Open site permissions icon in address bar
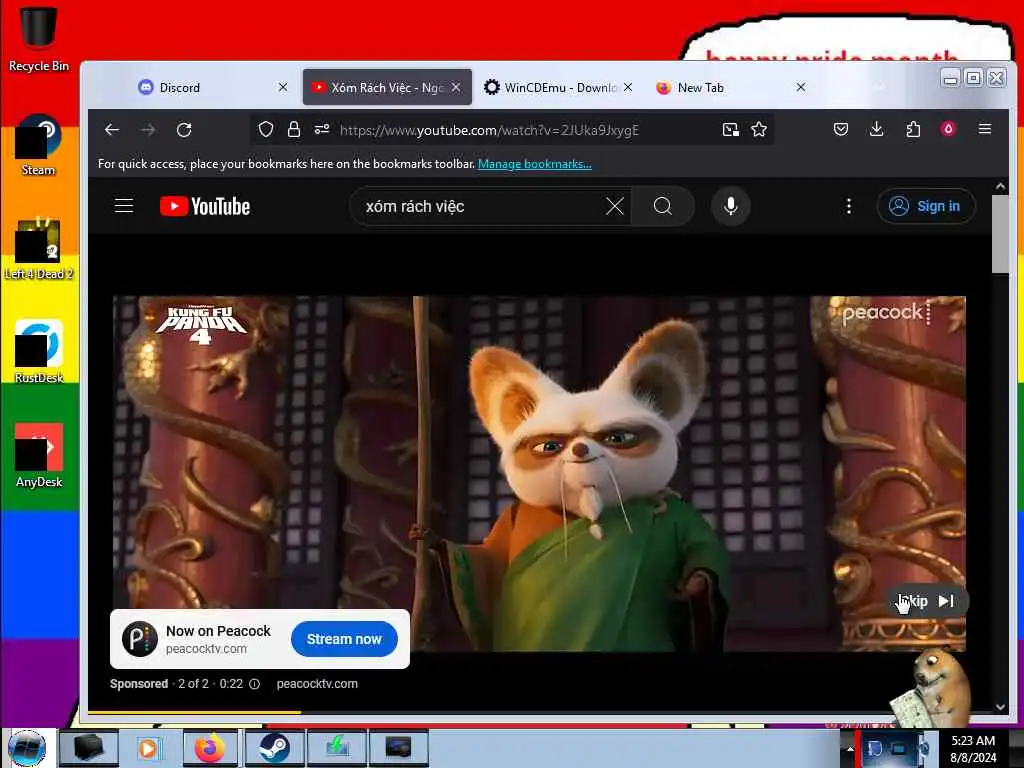The width and height of the screenshot is (1024, 768). pyautogui.click(x=321, y=129)
